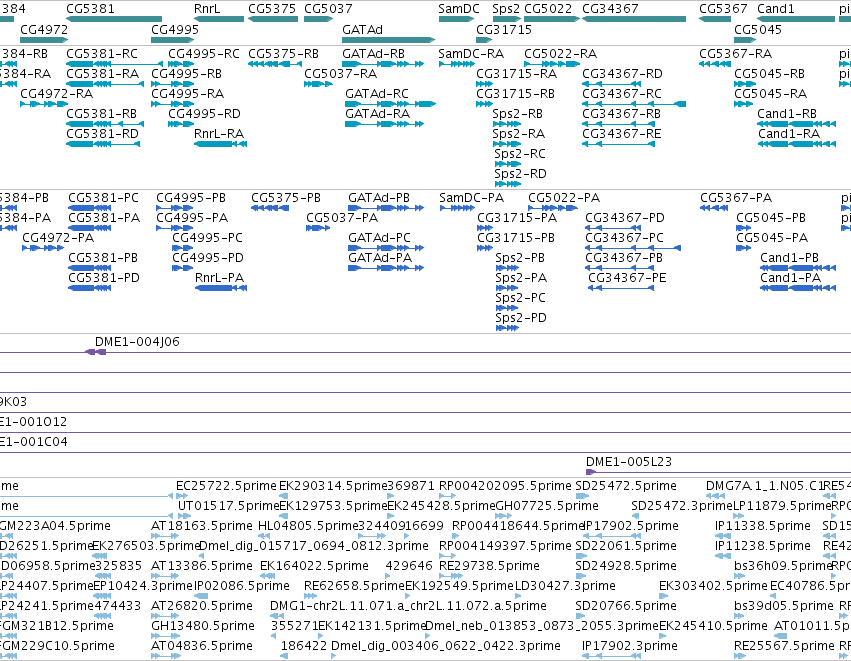Select BAC clone DME1-004J06 label

point(137,342)
